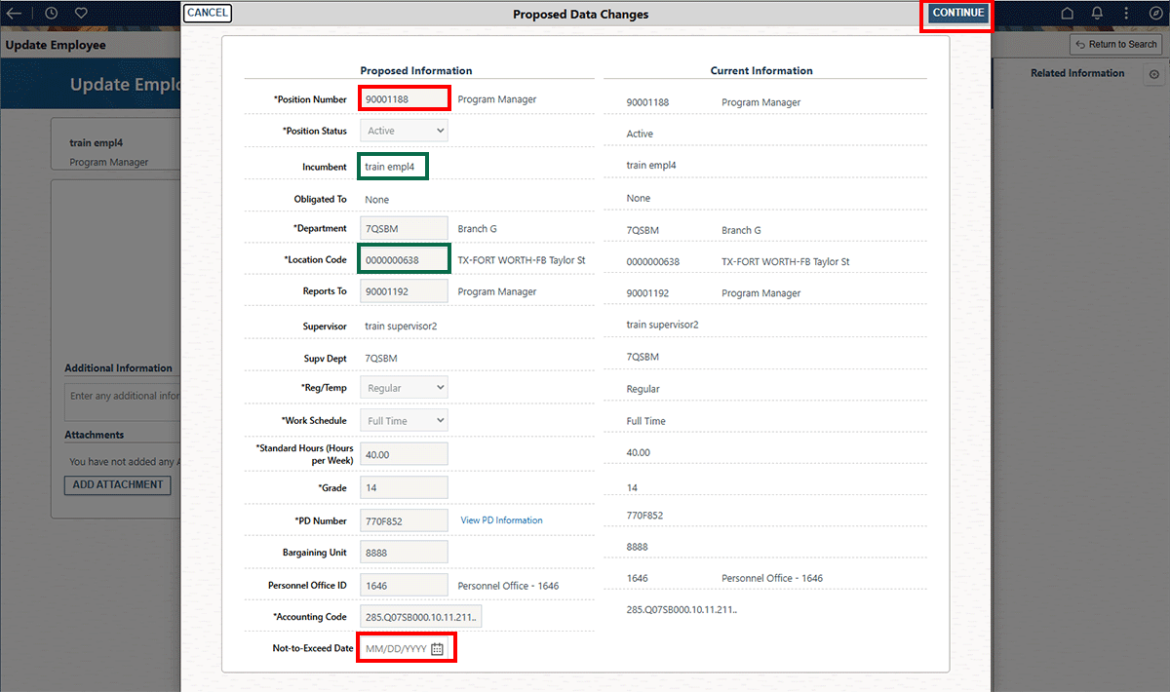View alerts via the notifications bell icon
Viewport: 1170px width, 692px height.
1097,13
